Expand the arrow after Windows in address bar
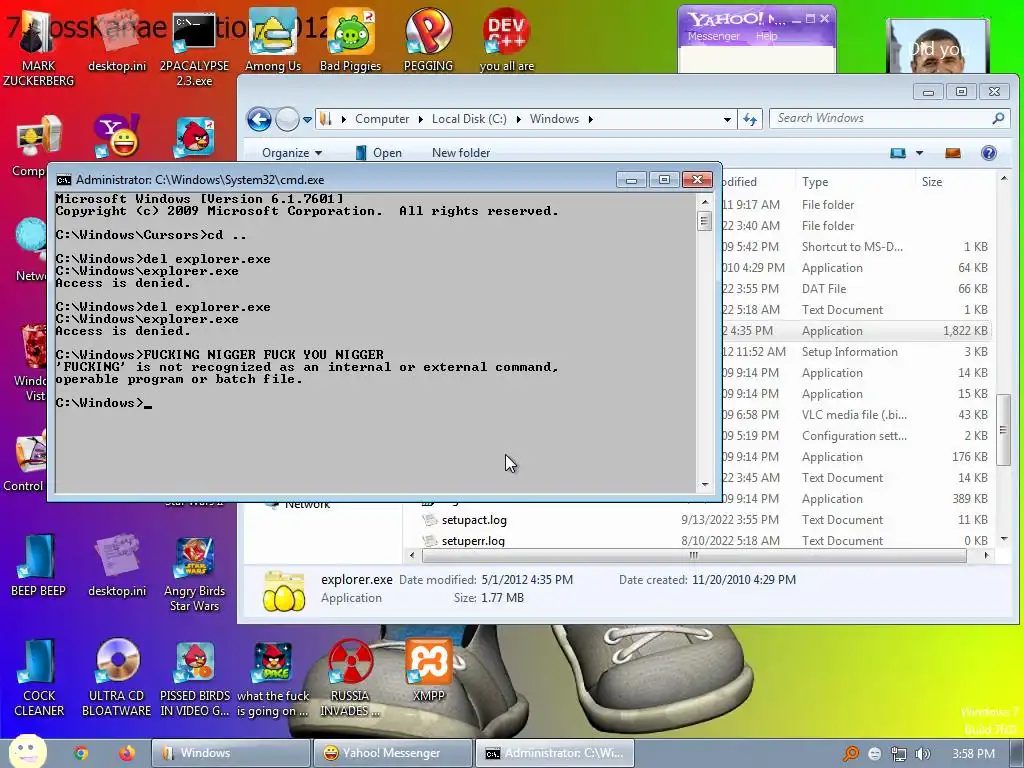1024x768 pixels. pos(590,120)
